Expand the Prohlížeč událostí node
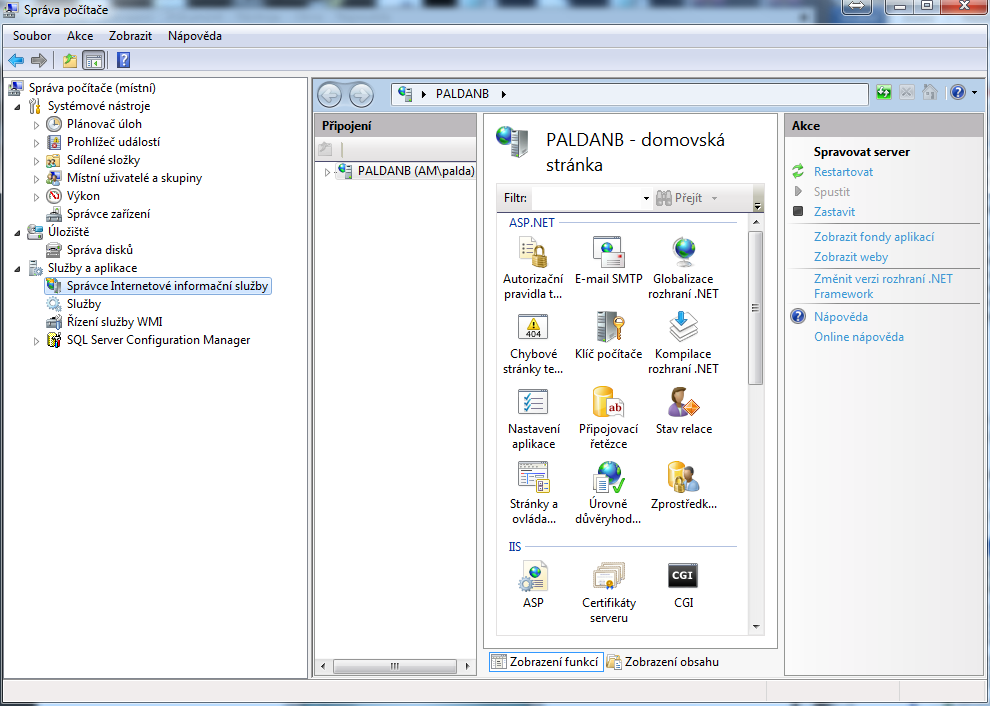 [37, 143]
